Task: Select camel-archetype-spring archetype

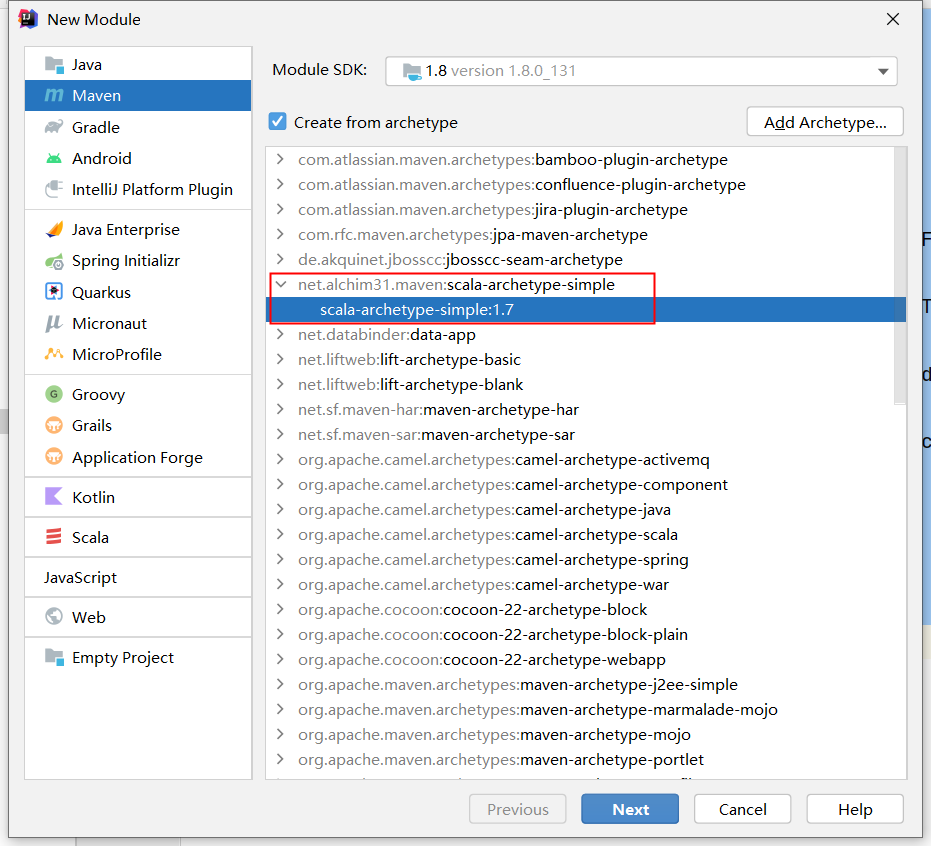Action: pyautogui.click(x=493, y=559)
